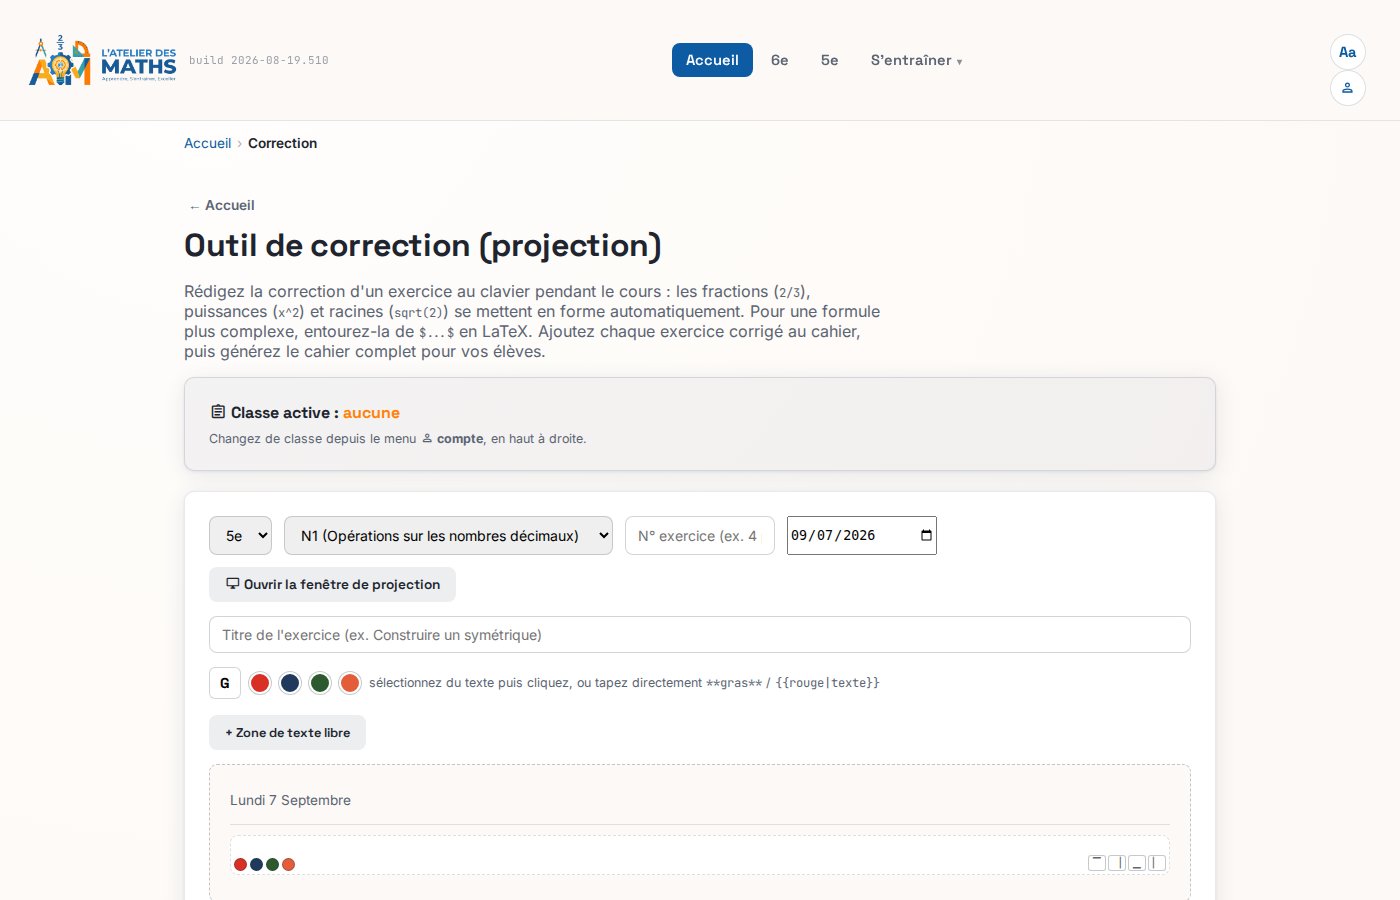Choose the small blue dot in the text zone
Viewport: 1400px width, 900px height.
(256, 864)
